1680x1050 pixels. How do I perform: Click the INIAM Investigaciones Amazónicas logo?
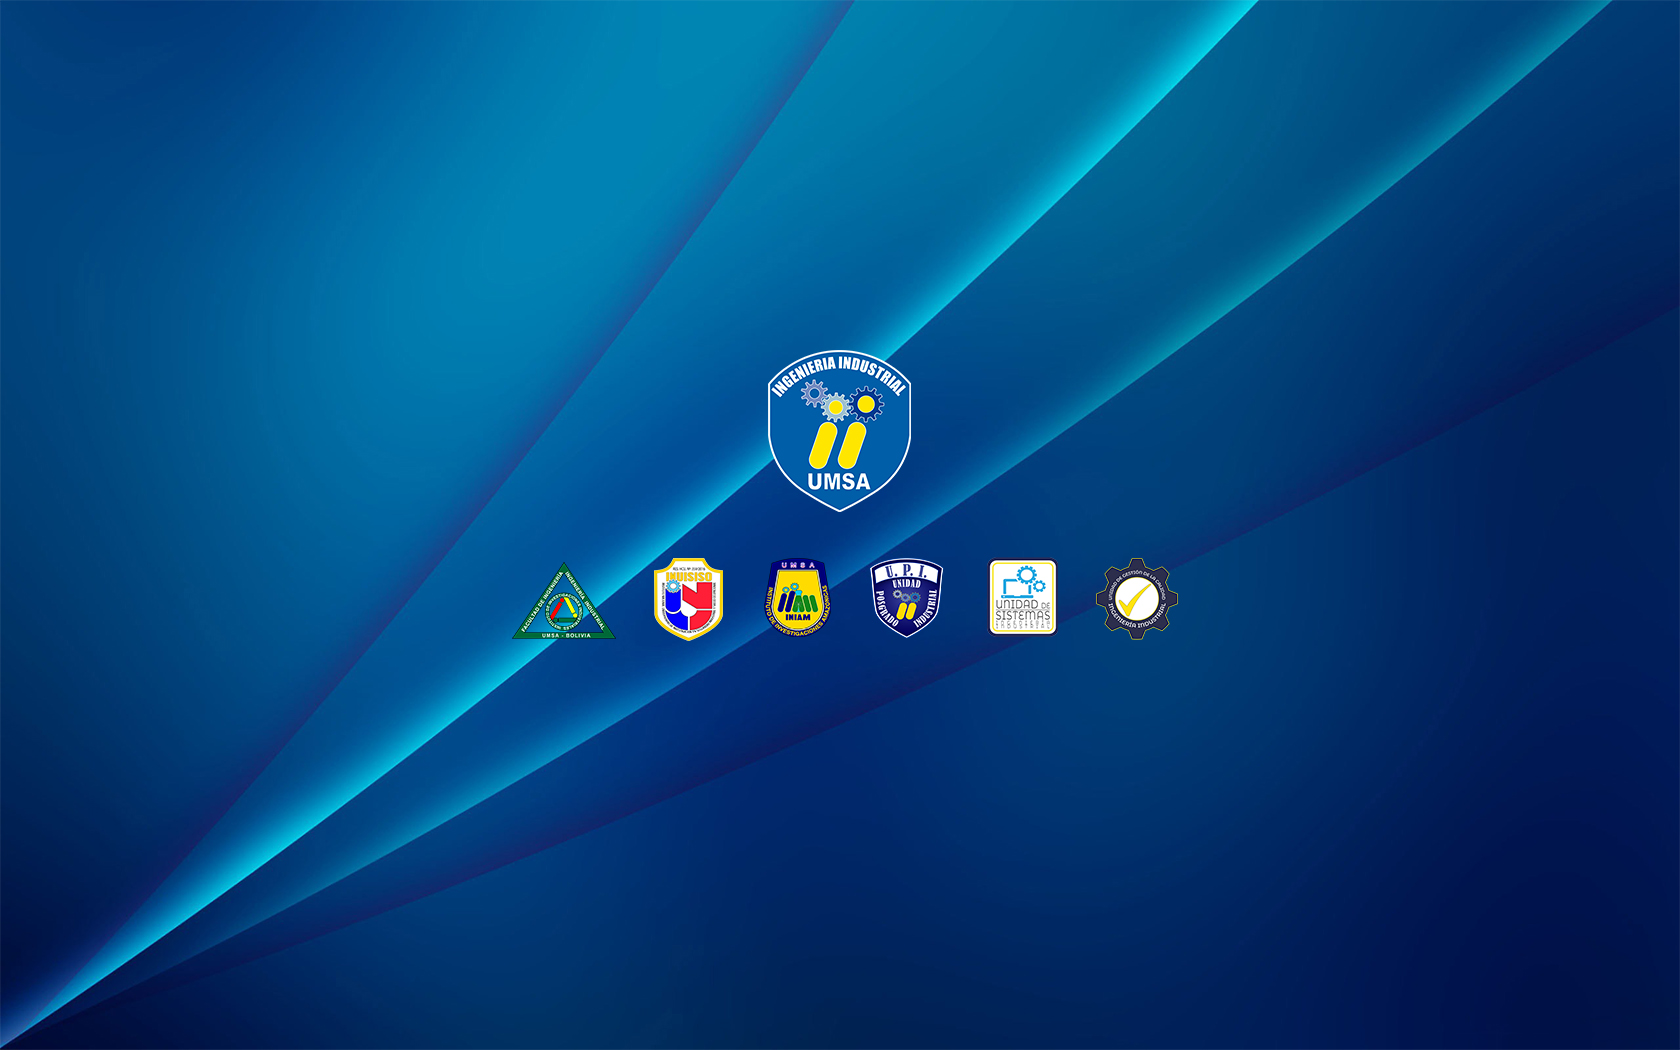[x=797, y=598]
